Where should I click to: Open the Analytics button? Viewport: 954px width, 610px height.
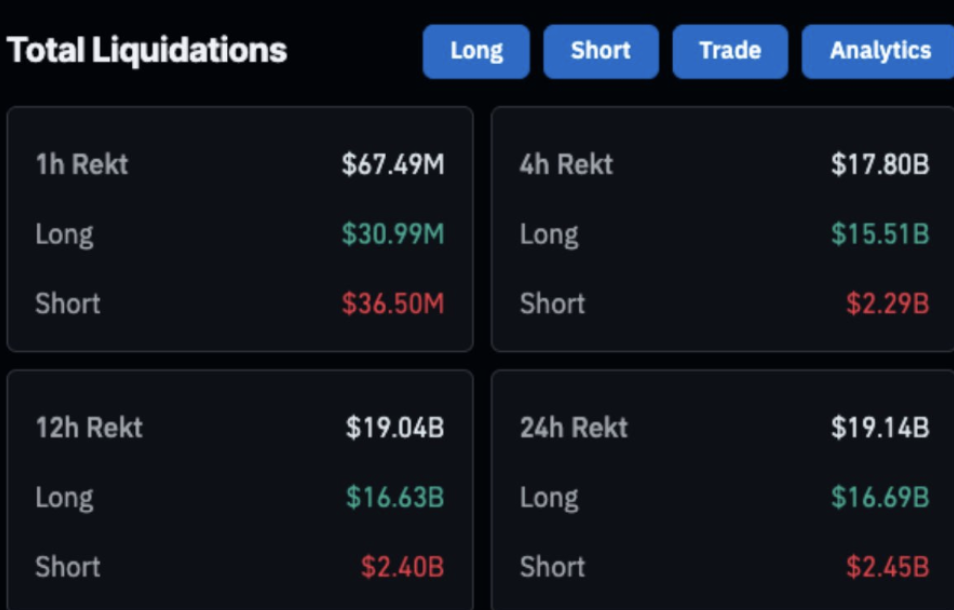(879, 51)
